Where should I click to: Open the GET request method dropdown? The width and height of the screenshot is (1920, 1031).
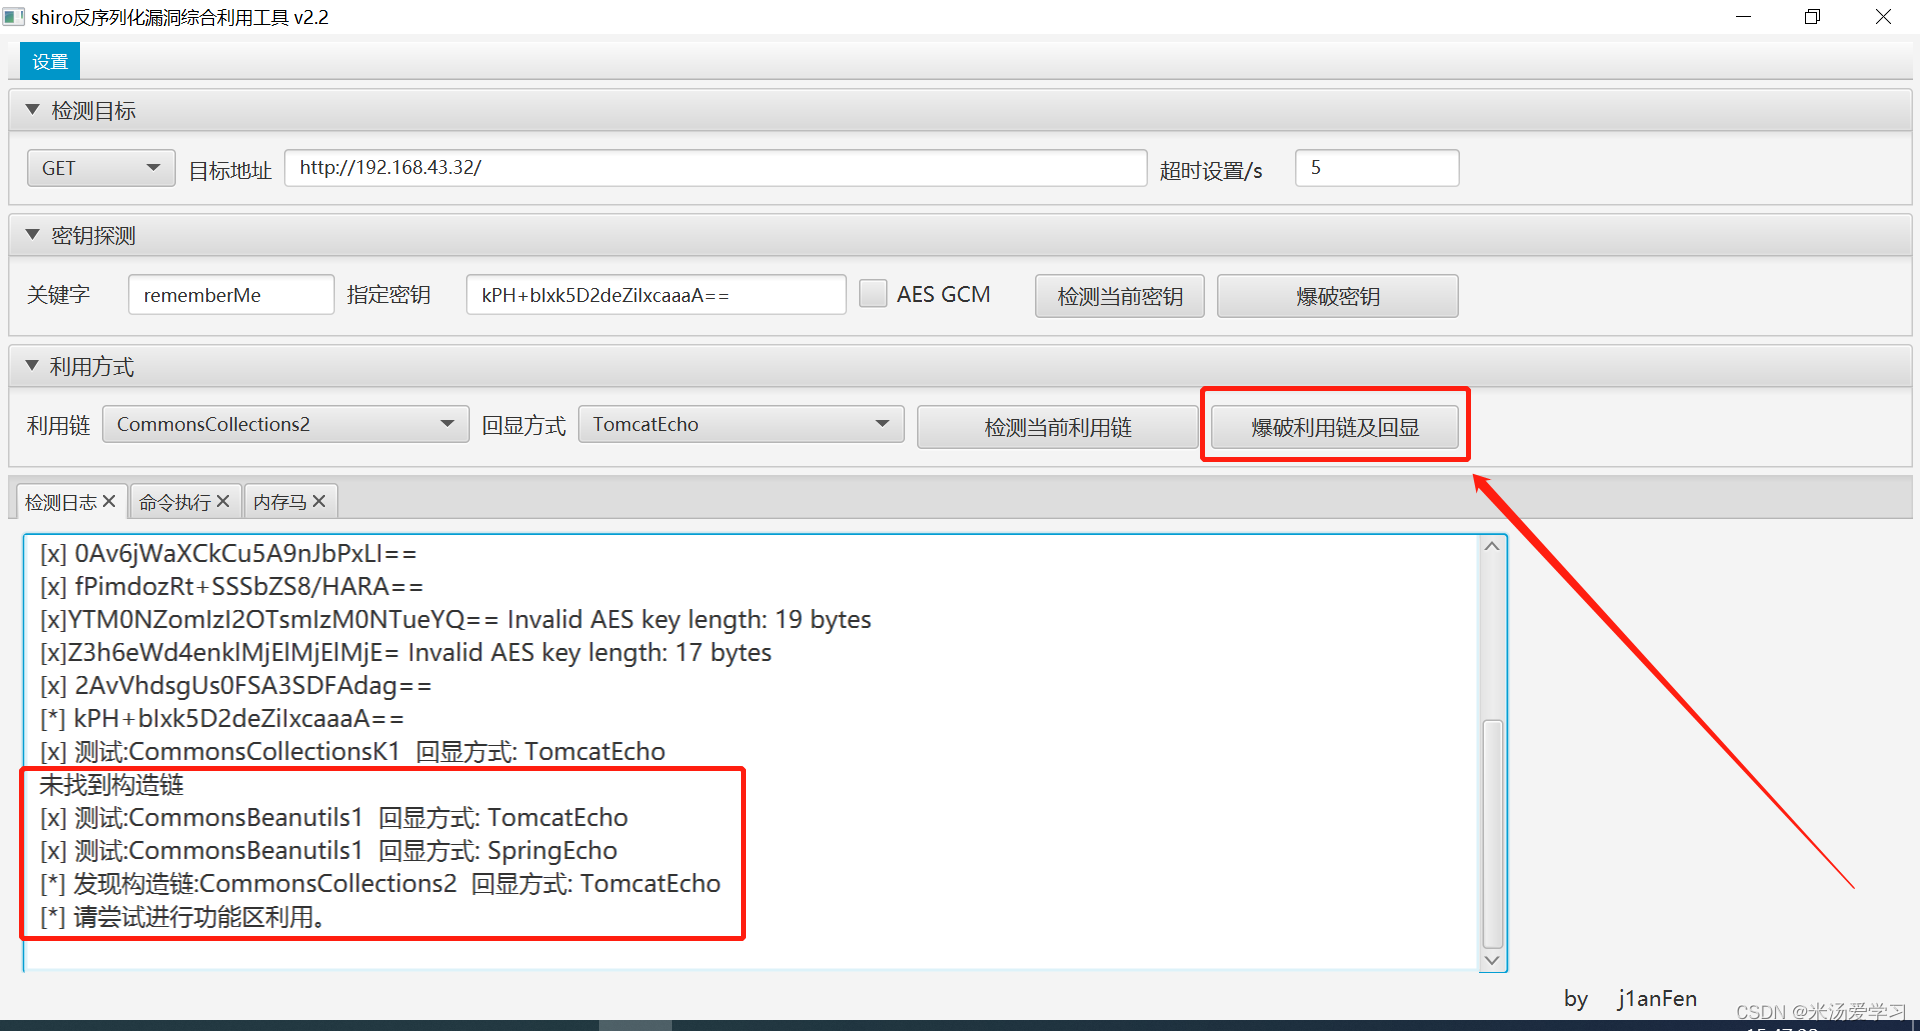(101, 168)
